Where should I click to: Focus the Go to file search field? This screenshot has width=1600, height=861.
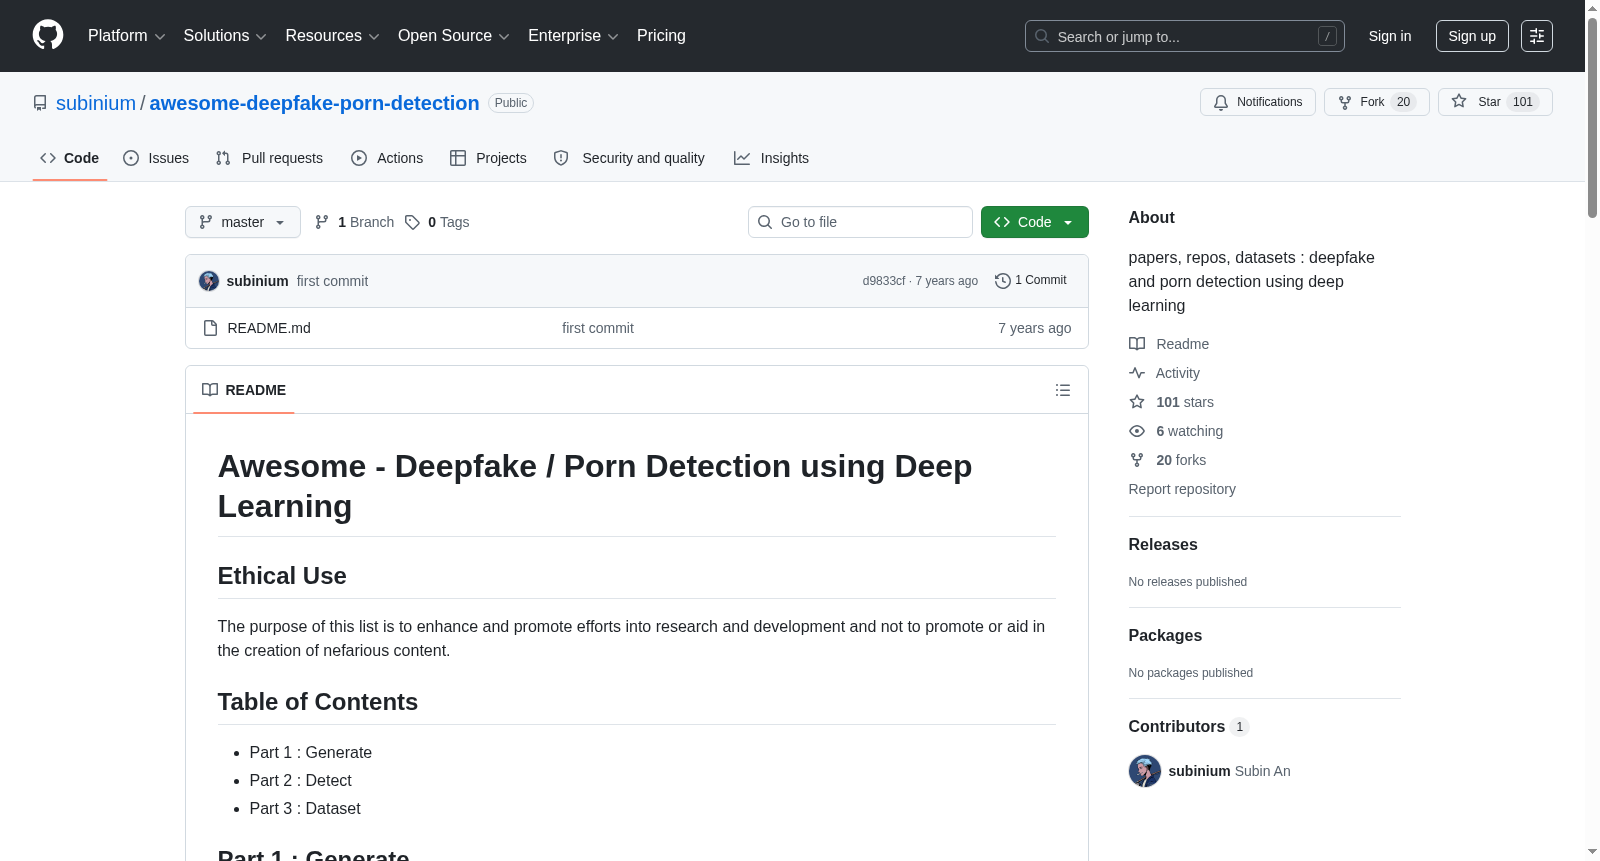[x=860, y=222]
